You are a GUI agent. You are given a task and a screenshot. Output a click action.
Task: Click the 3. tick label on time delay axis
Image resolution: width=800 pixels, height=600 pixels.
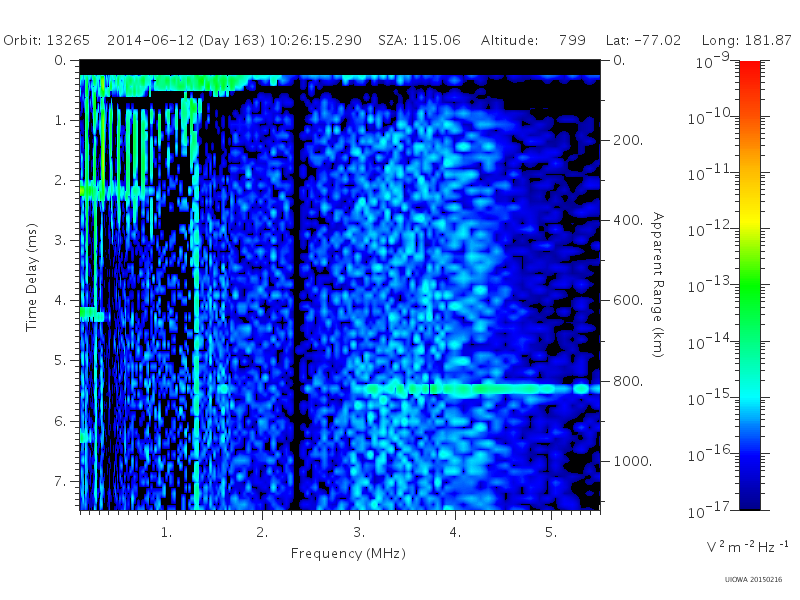(x=61, y=240)
